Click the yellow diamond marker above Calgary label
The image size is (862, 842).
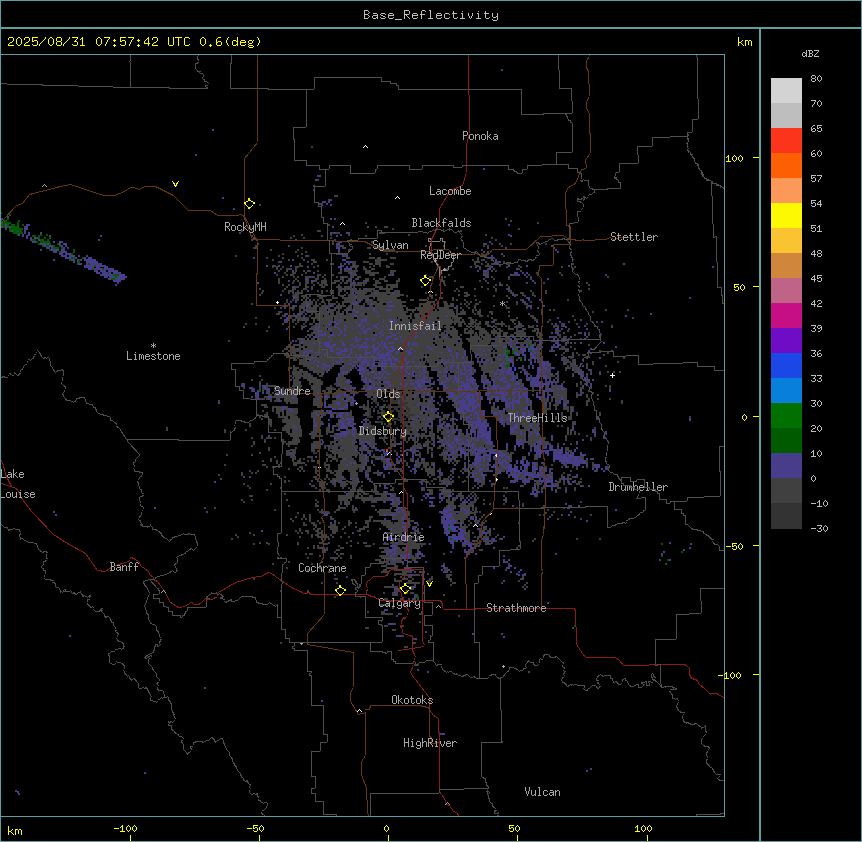[x=405, y=589]
